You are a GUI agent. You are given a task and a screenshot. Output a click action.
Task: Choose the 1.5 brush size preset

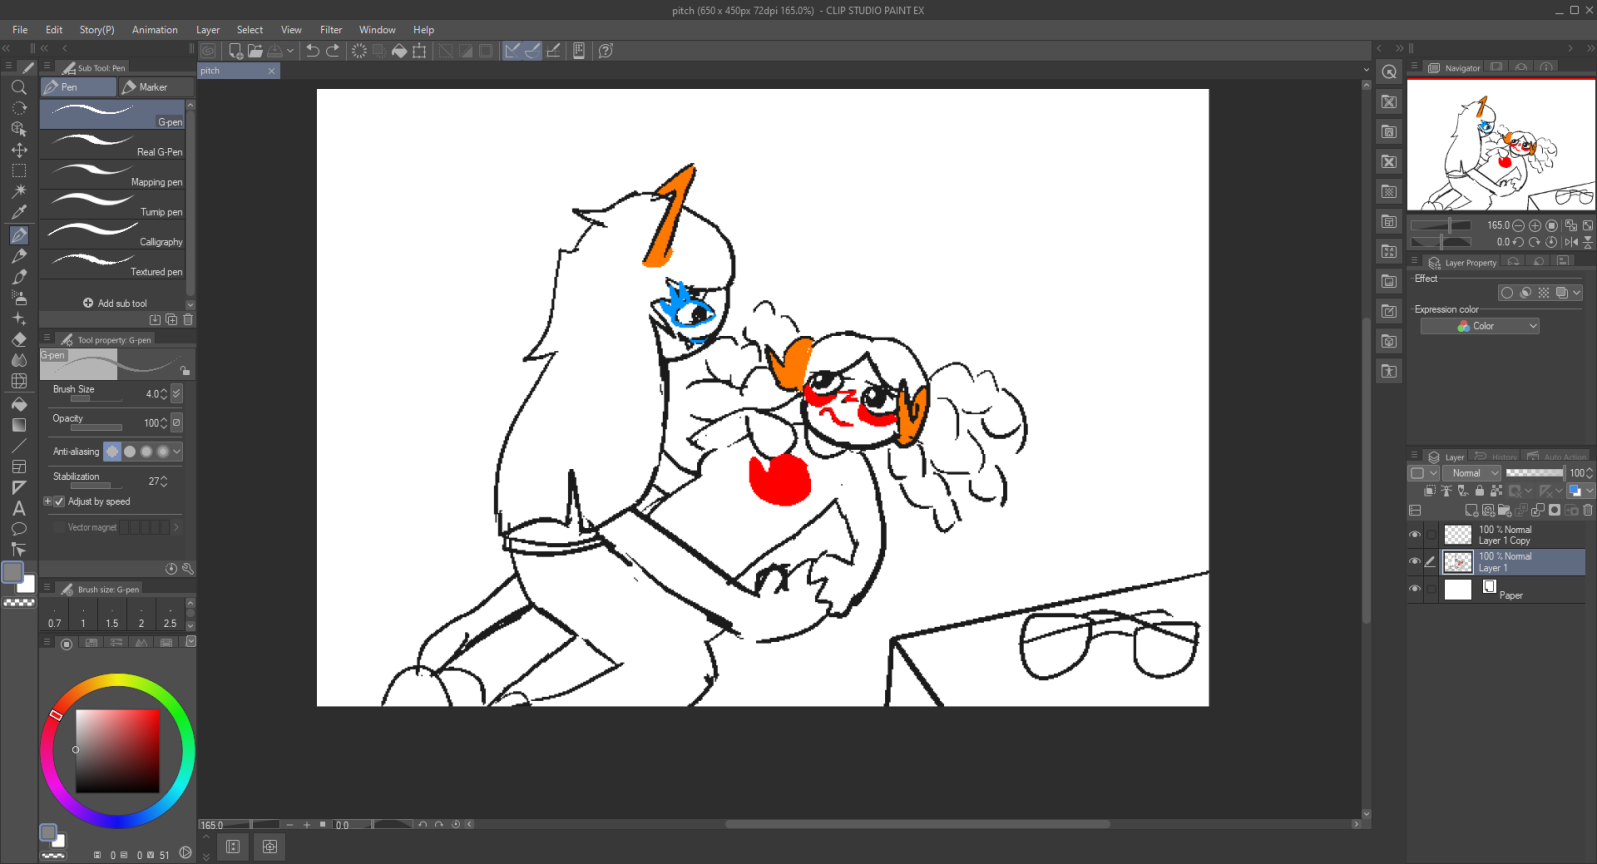pos(112,615)
